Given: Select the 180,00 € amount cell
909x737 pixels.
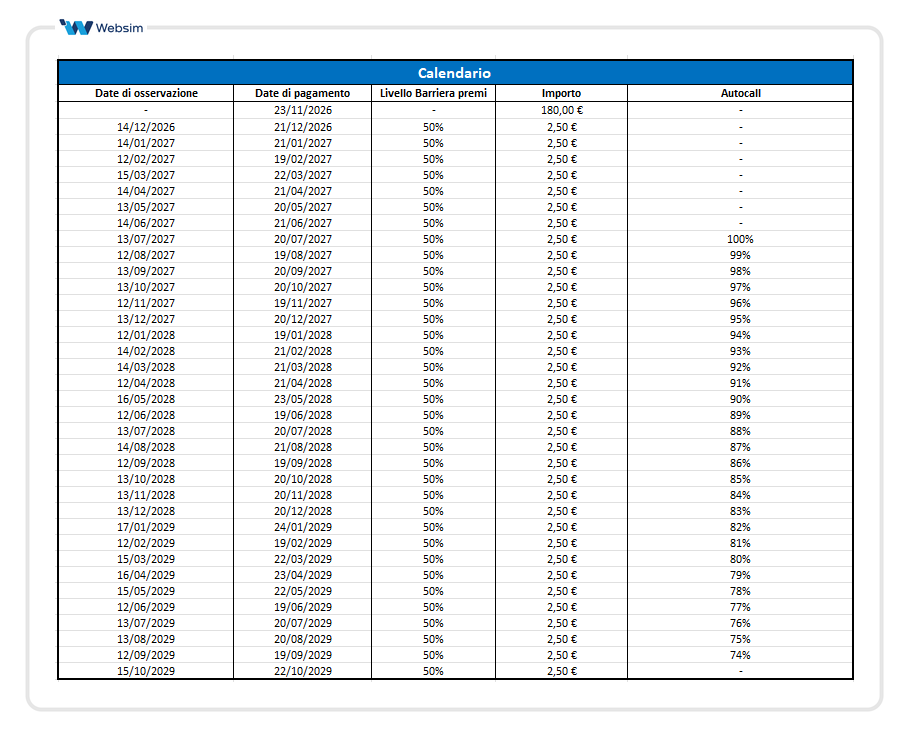Looking at the screenshot, I should click(562, 110).
